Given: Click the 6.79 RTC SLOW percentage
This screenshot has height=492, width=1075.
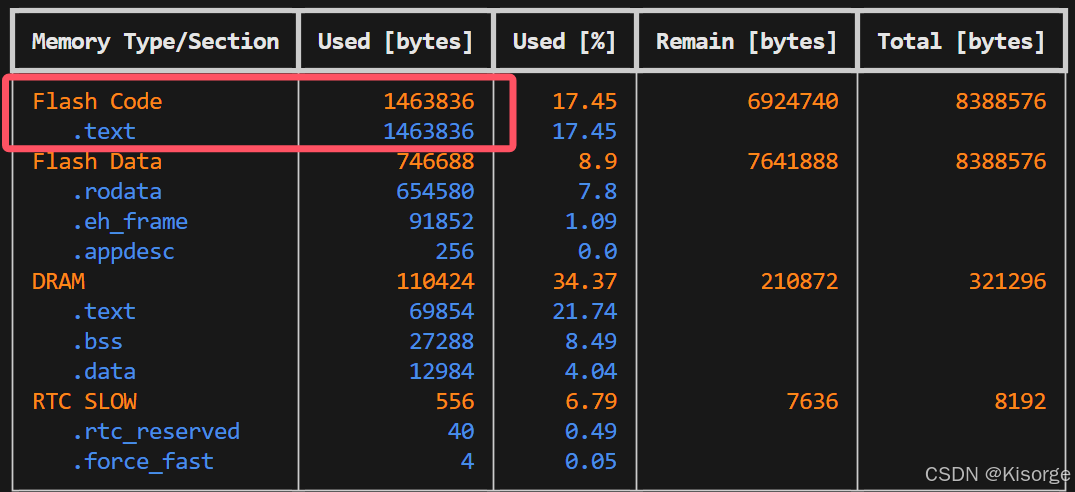Looking at the screenshot, I should point(591,401).
